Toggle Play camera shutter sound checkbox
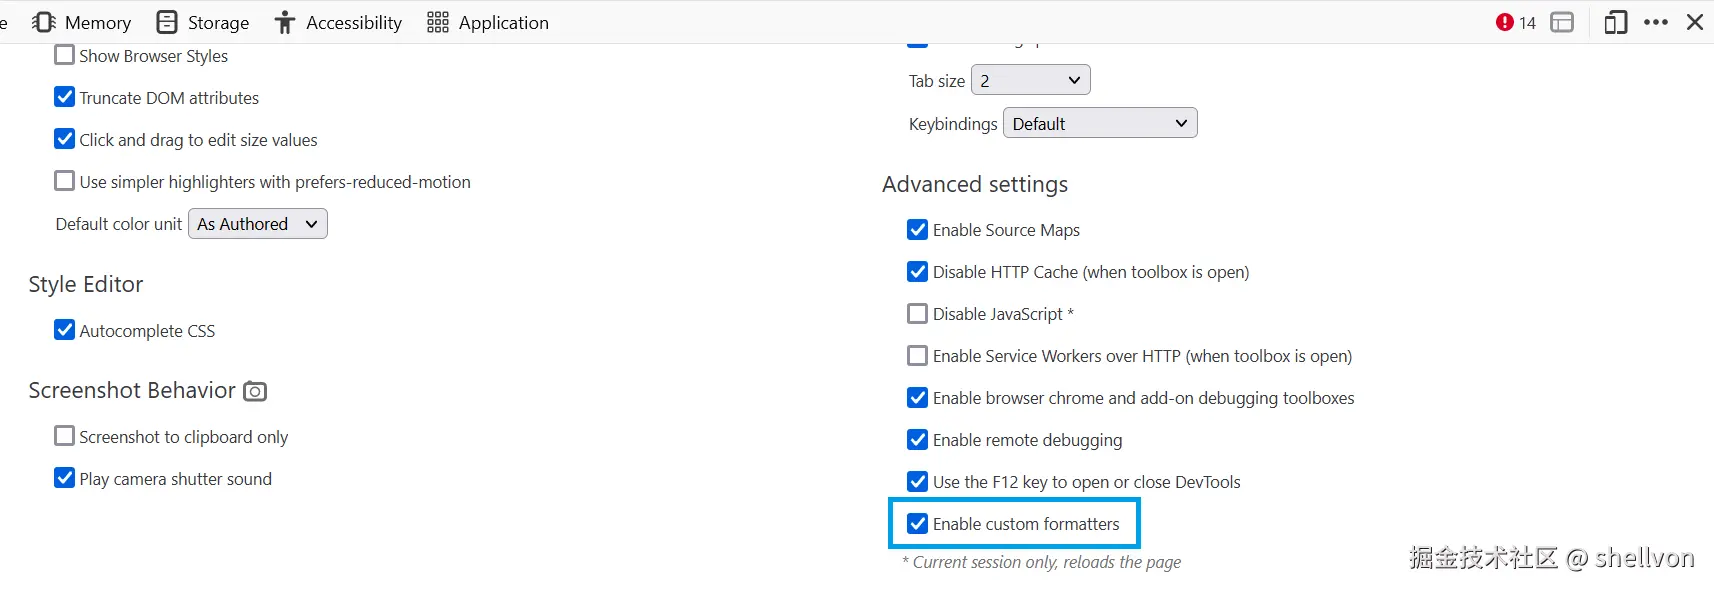 (65, 478)
